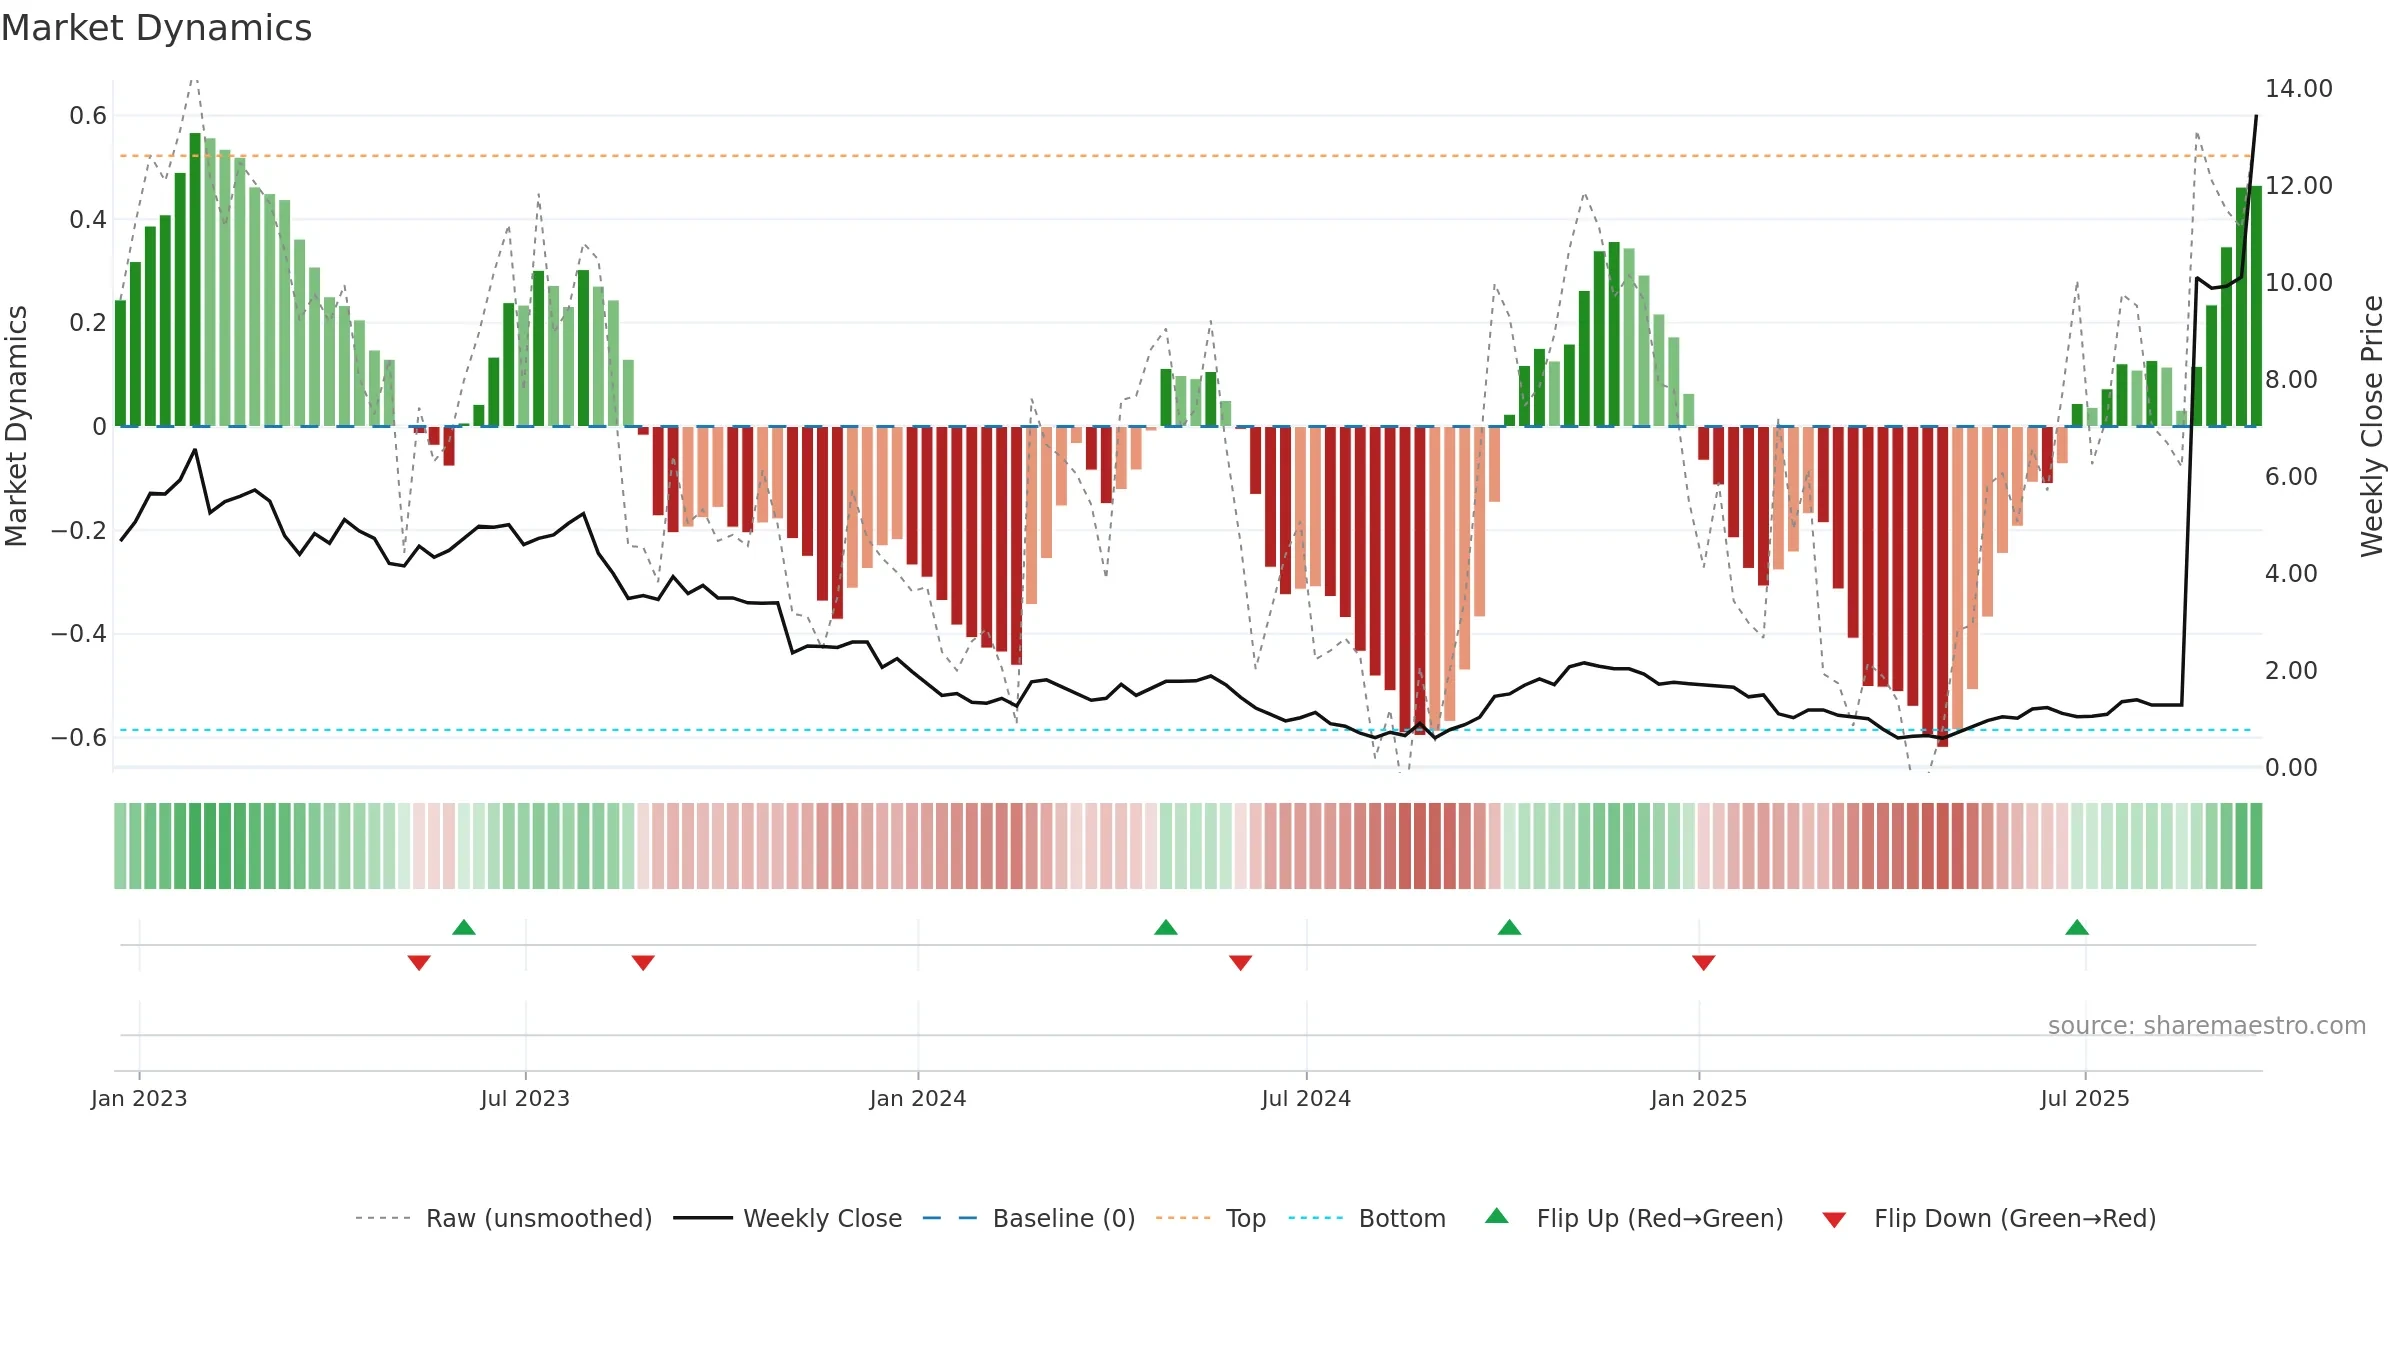Click the 0.2 left axis tick
Image resolution: width=2400 pixels, height=1350 pixels.
tap(88, 322)
